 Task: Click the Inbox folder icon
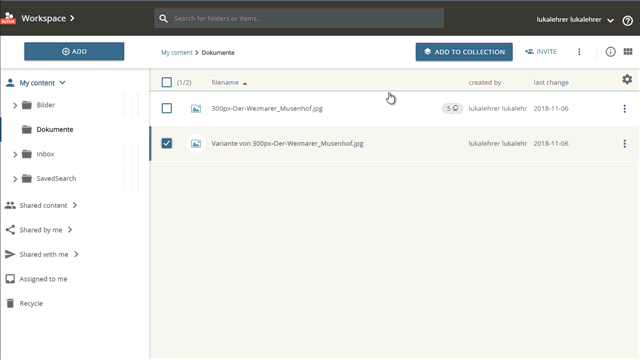pyautogui.click(x=27, y=154)
